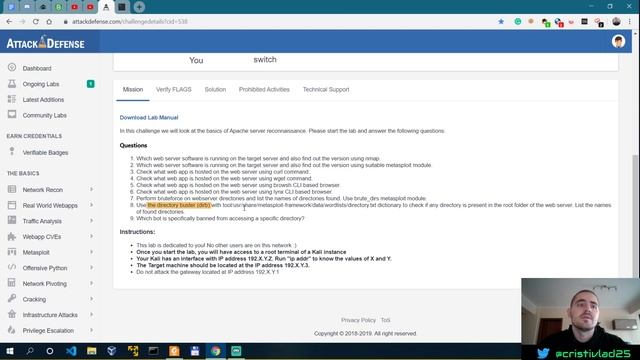Expand the Webapp CVEs menu
This screenshot has height=360, width=640.
(91, 236)
